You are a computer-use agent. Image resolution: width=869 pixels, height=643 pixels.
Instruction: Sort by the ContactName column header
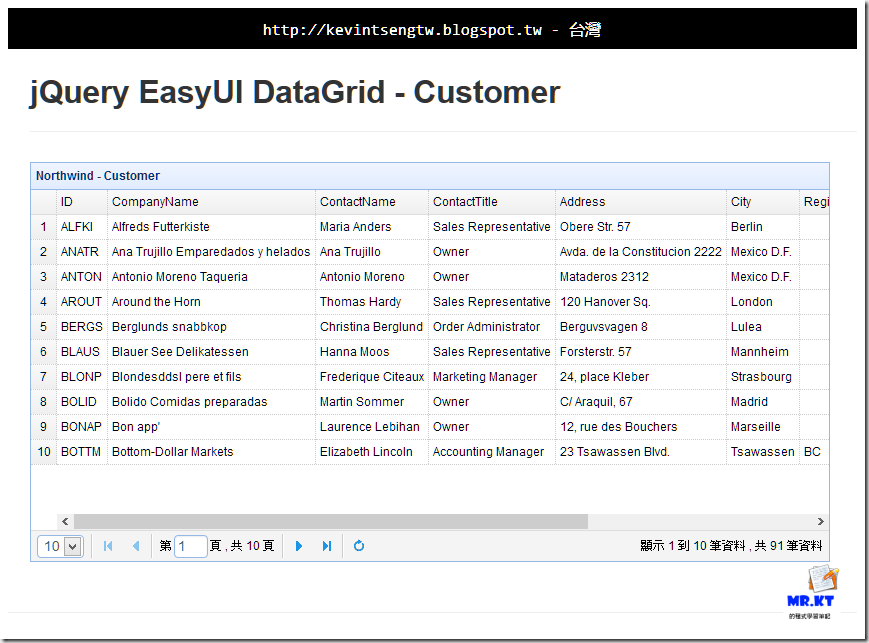pos(372,202)
